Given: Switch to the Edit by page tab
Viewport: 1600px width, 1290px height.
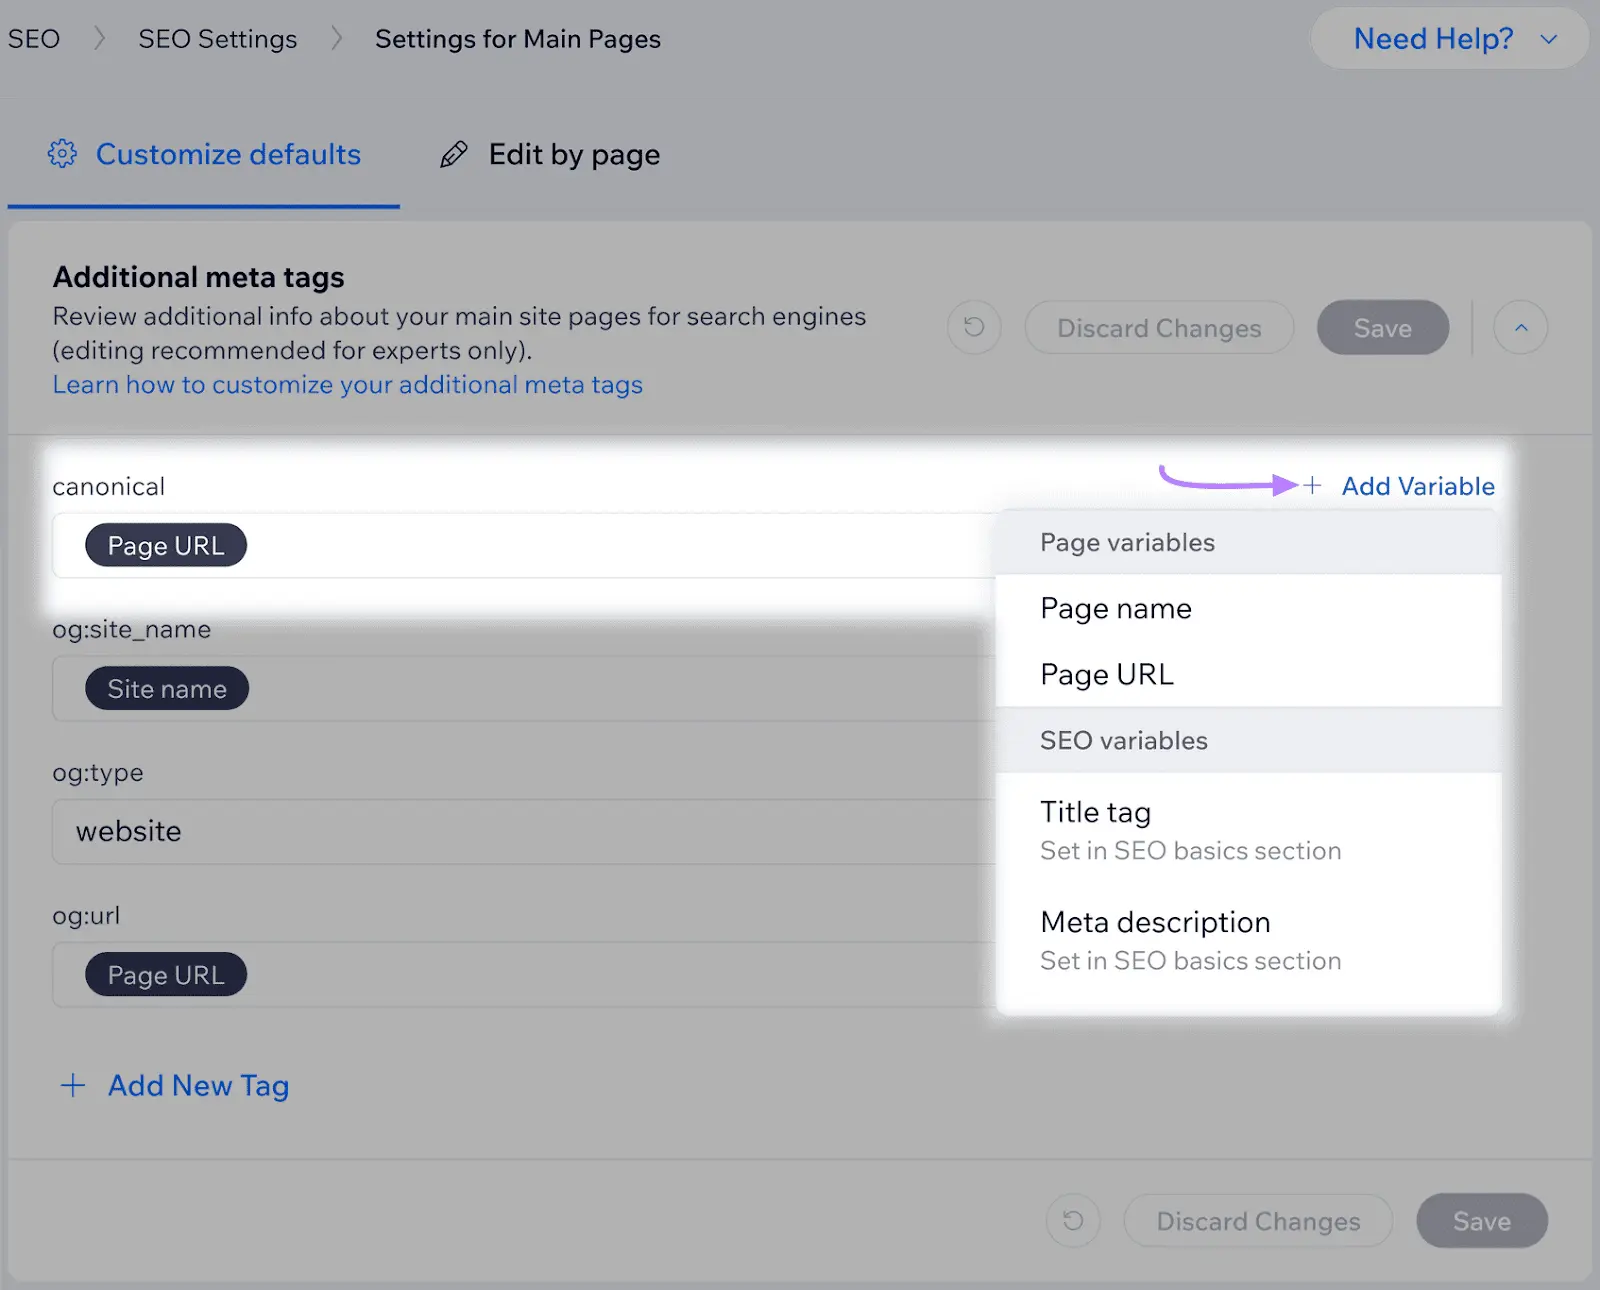Looking at the screenshot, I should (573, 153).
